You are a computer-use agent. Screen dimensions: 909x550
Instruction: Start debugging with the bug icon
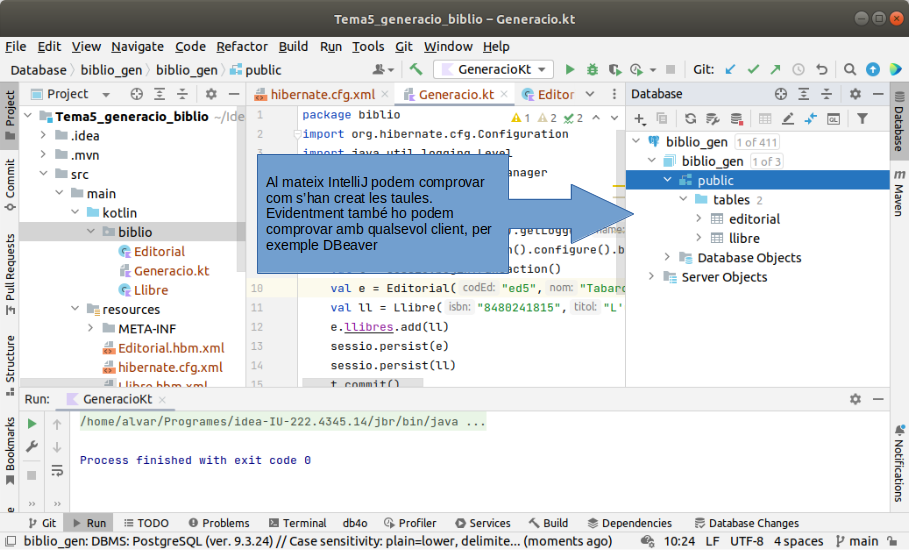pos(592,70)
